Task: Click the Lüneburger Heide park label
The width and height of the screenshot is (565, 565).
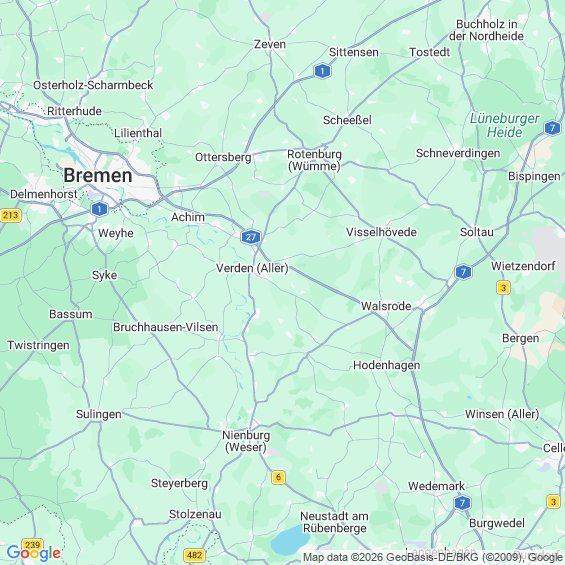Action: (504, 125)
